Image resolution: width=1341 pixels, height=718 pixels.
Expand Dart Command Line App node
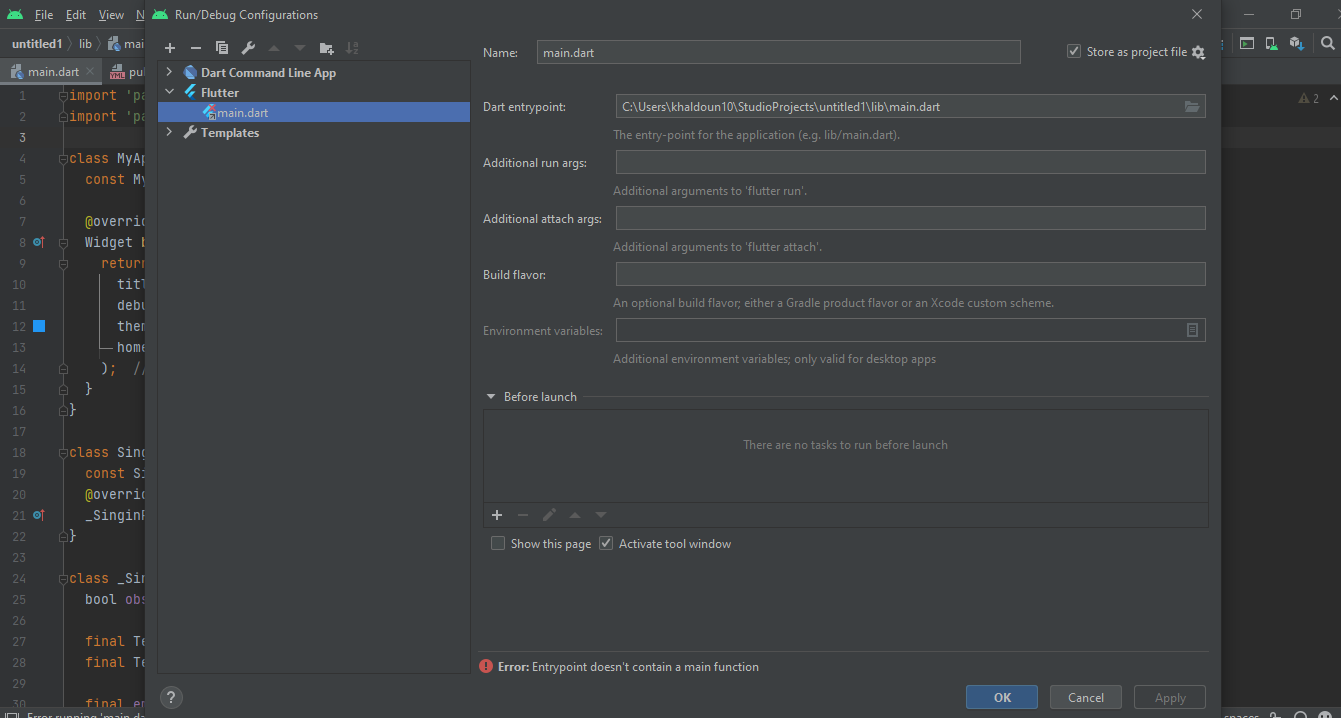click(x=169, y=72)
